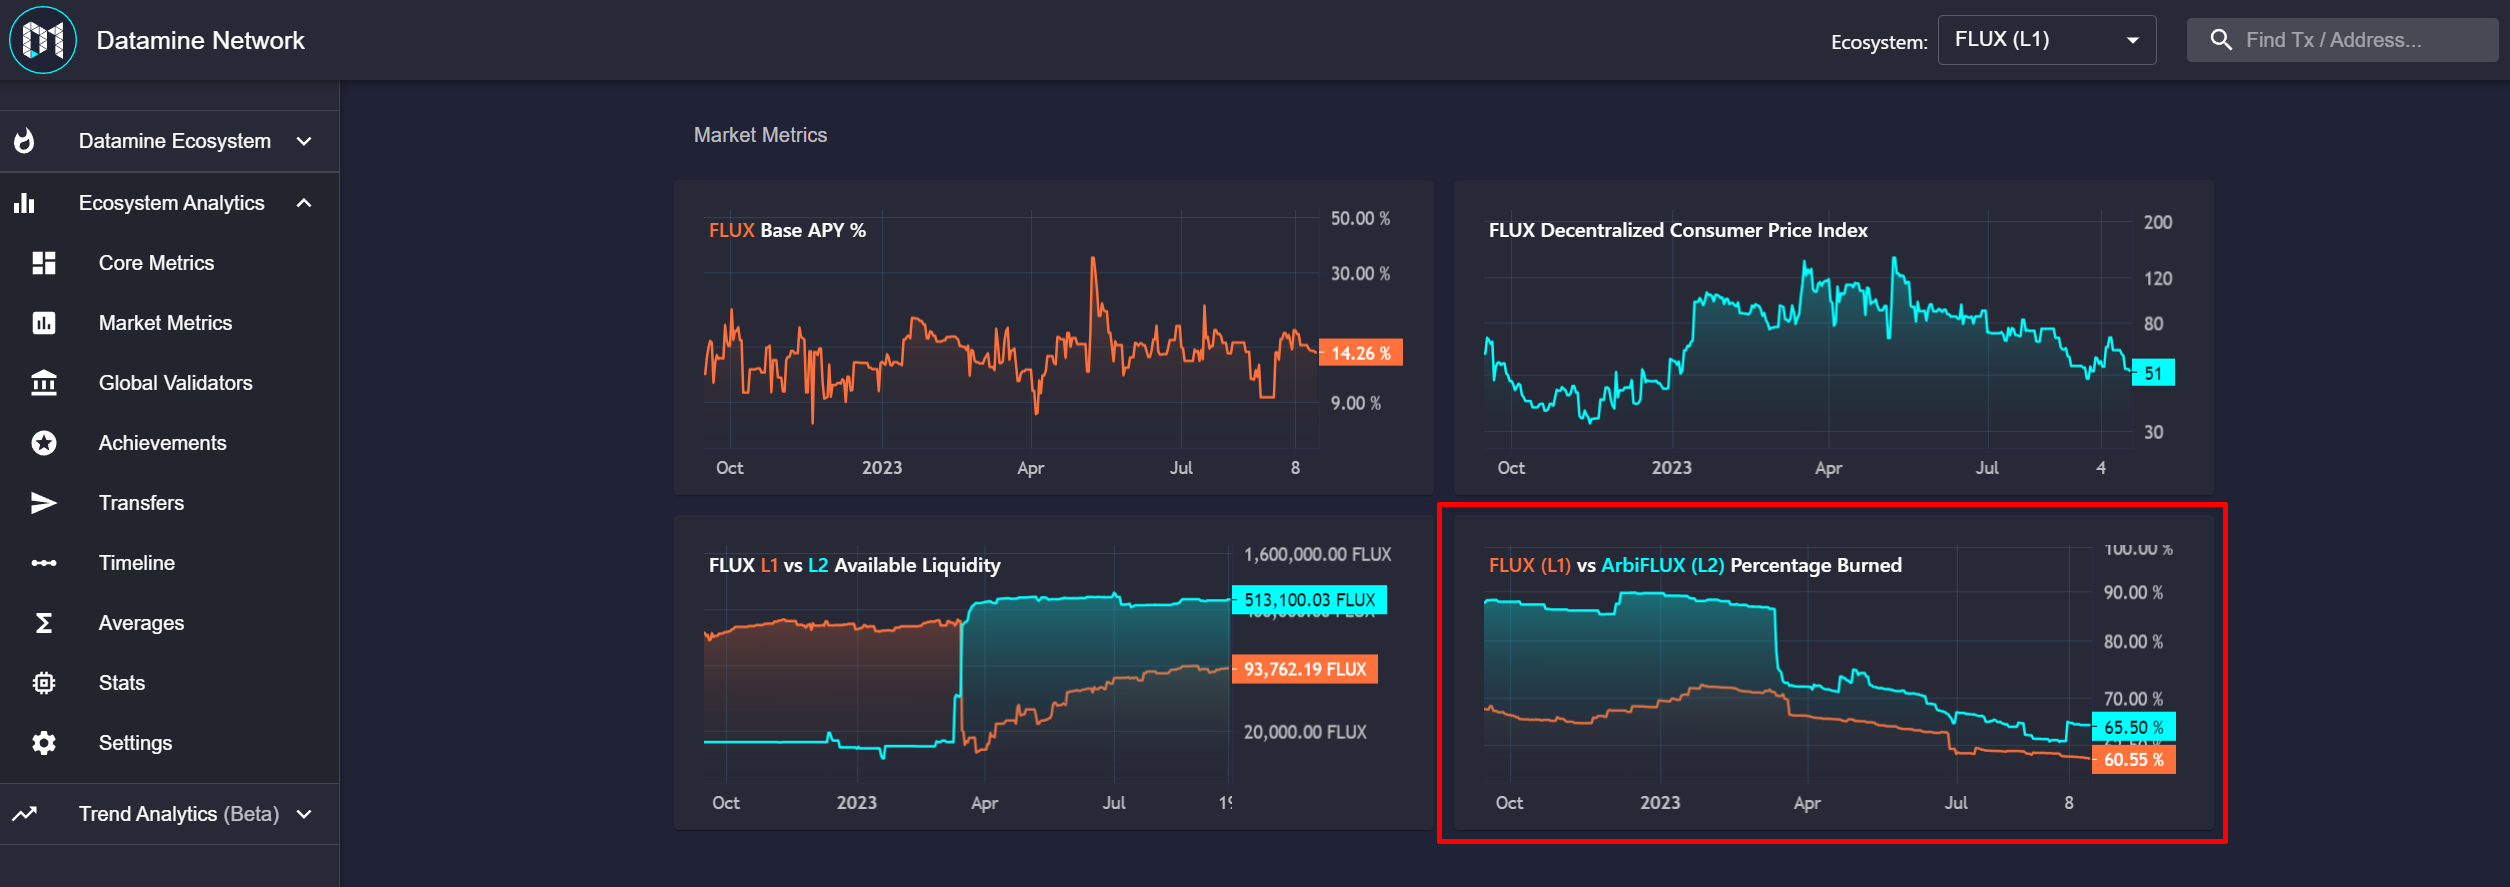Select Market Metrics in sidebar

click(x=170, y=323)
